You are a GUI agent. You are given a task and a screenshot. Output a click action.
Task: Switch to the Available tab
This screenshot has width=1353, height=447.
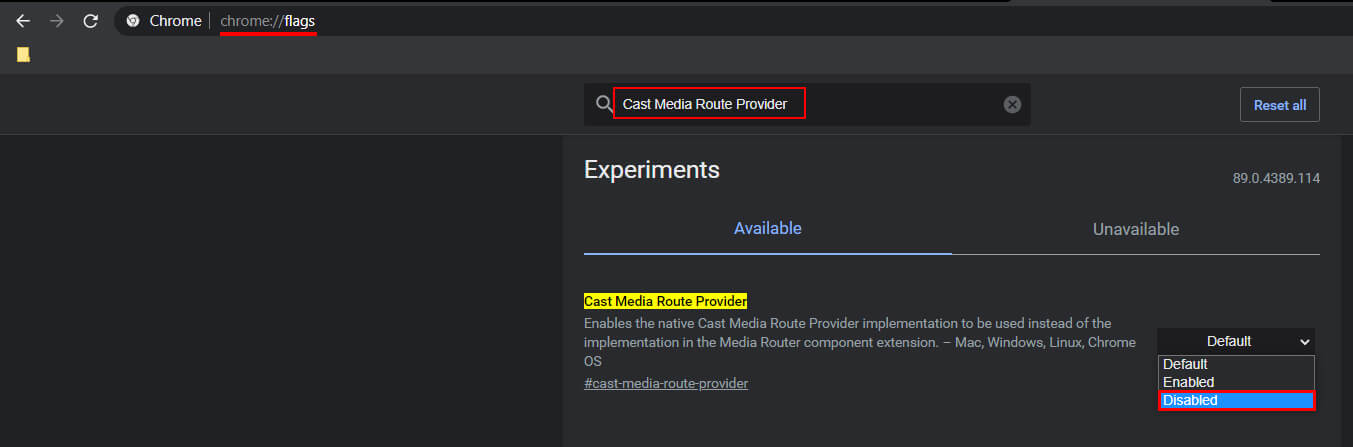click(x=768, y=228)
